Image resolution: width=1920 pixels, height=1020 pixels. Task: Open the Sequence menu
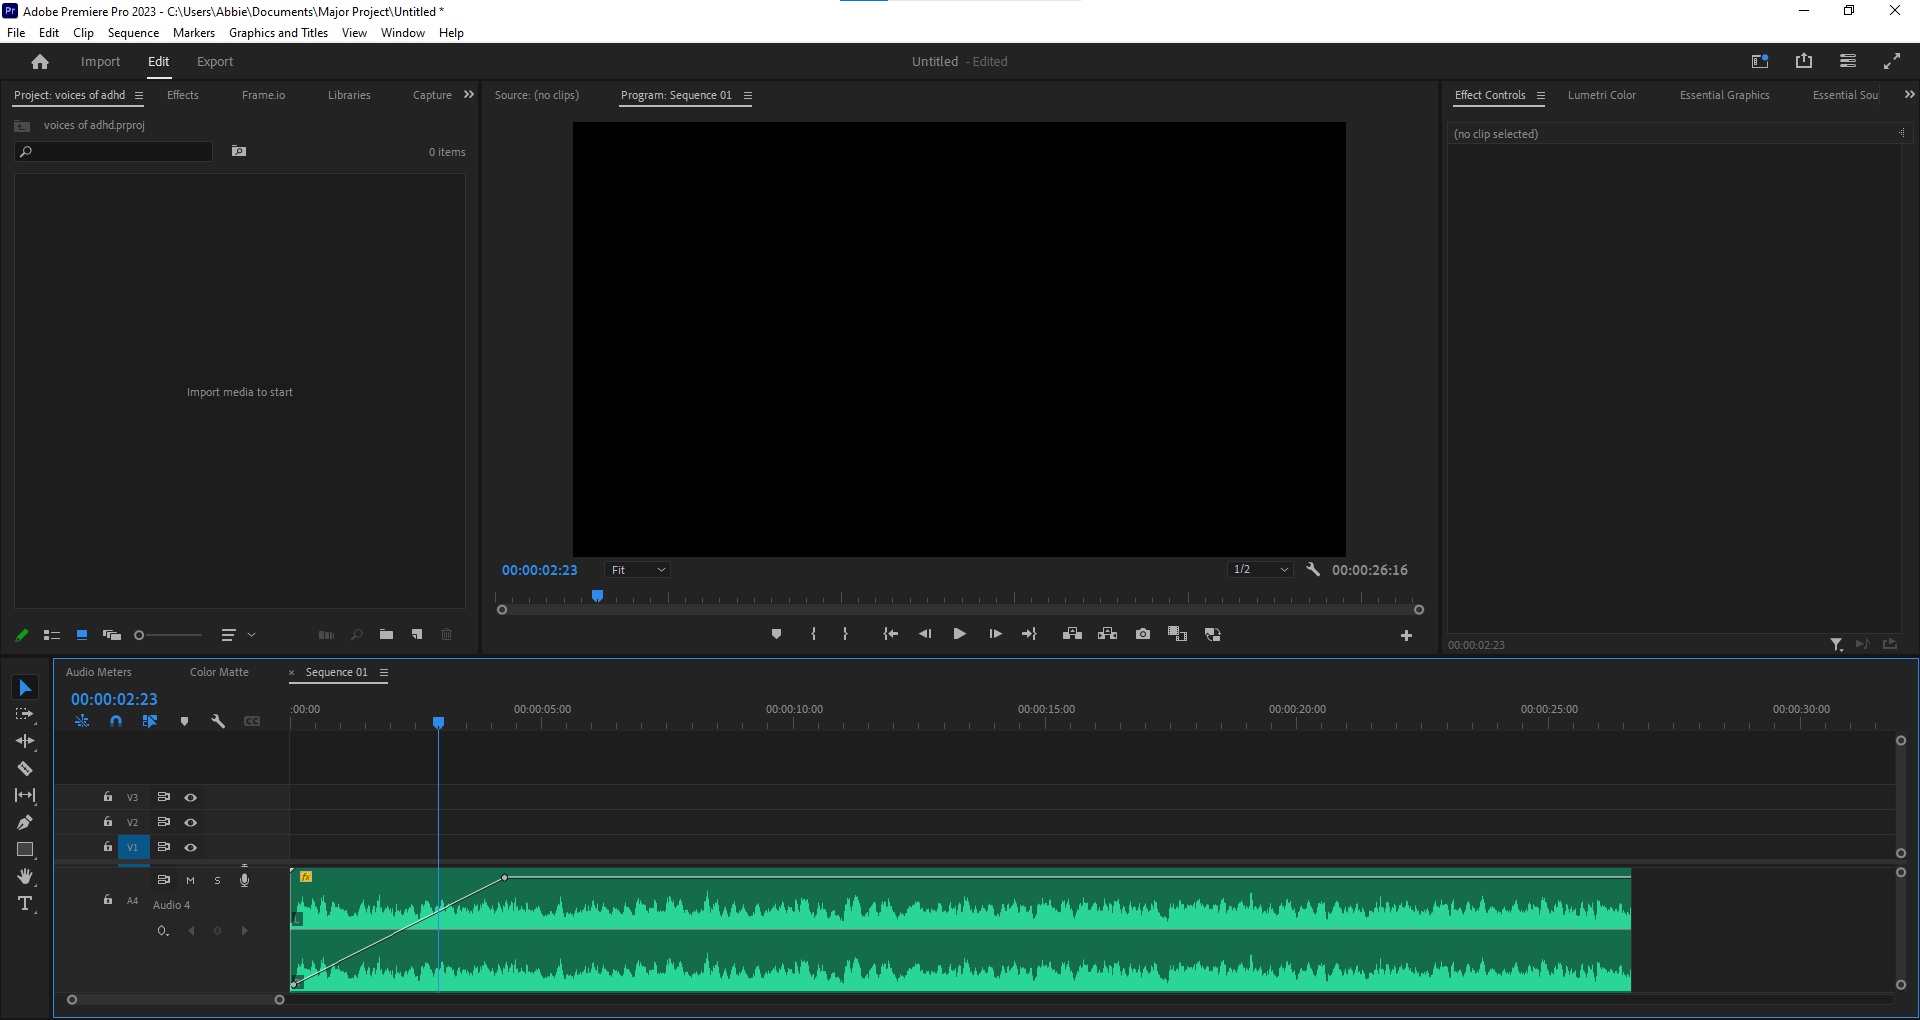pyautogui.click(x=133, y=33)
